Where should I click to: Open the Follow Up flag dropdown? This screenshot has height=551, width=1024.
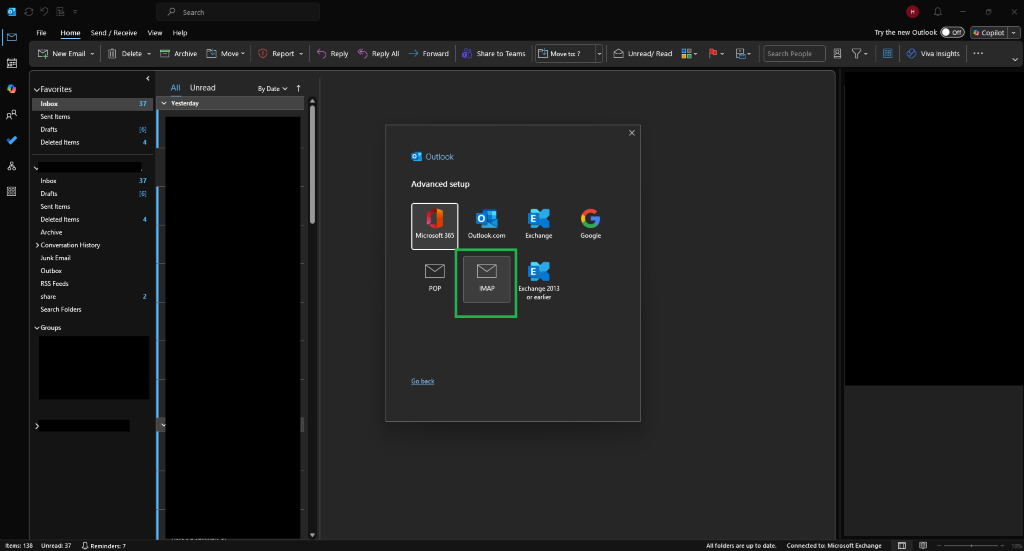click(x=716, y=54)
